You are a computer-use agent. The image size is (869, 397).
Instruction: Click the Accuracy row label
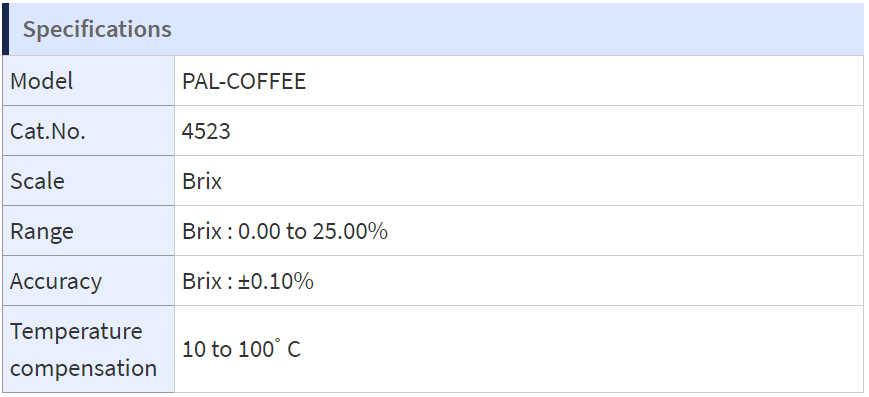click(x=56, y=281)
